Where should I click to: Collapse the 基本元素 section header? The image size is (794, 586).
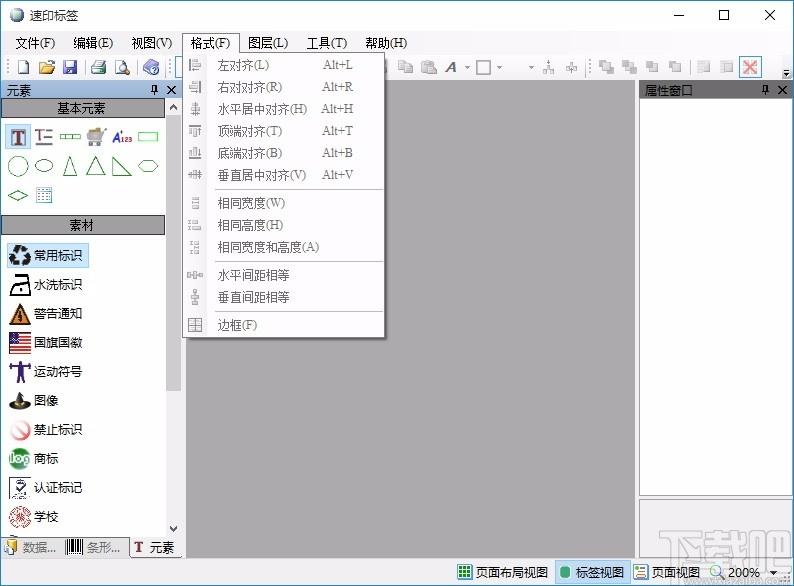click(83, 108)
